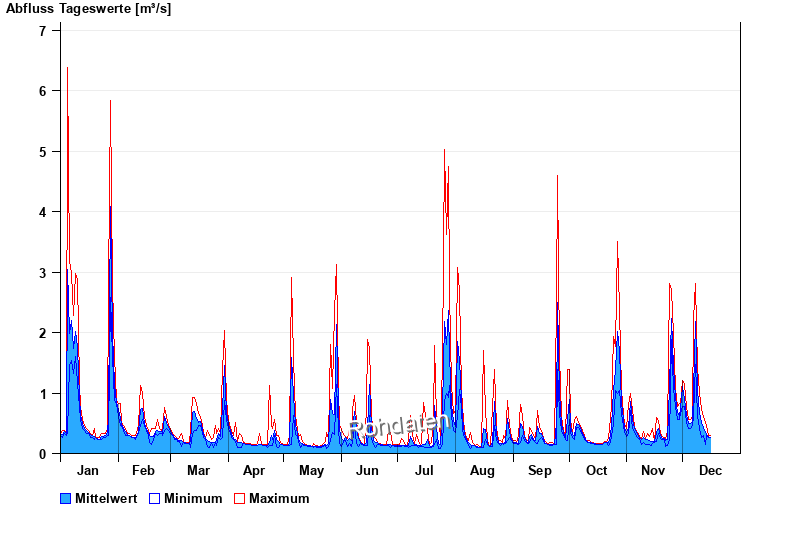Click the Jul label on x-axis
This screenshot has width=800, height=550.
pos(424,470)
